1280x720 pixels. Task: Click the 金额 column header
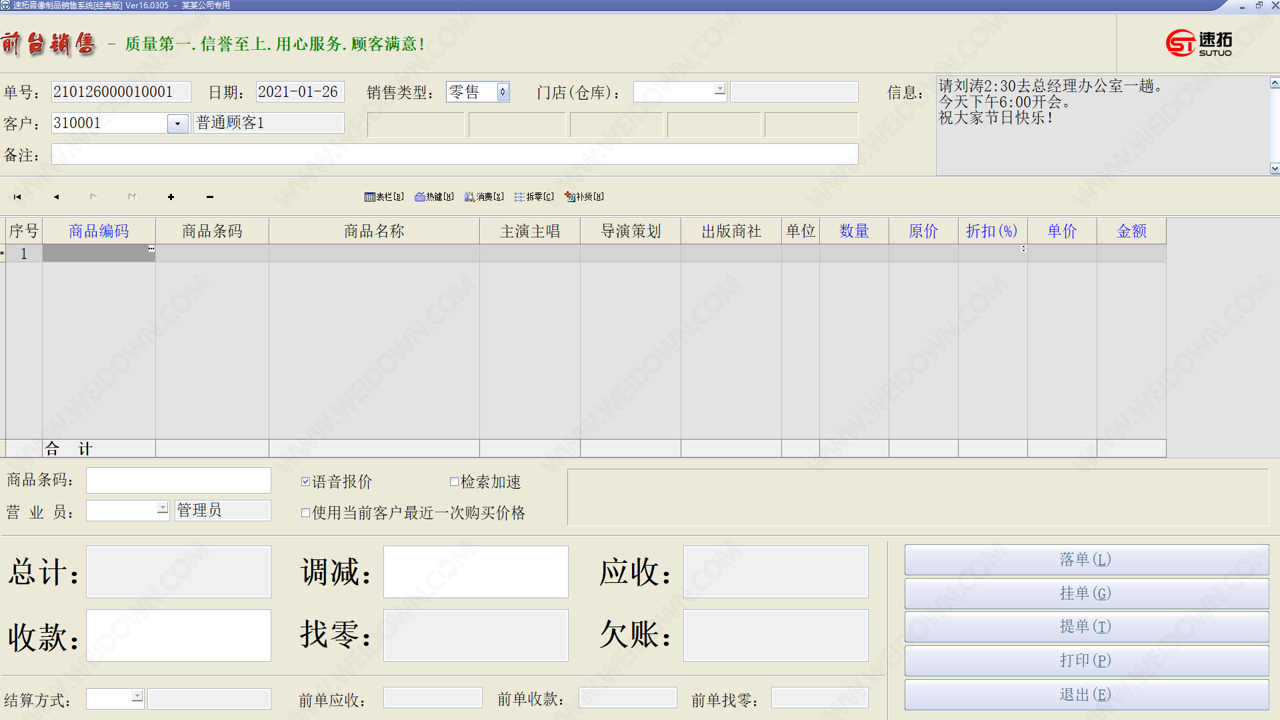[1131, 231]
